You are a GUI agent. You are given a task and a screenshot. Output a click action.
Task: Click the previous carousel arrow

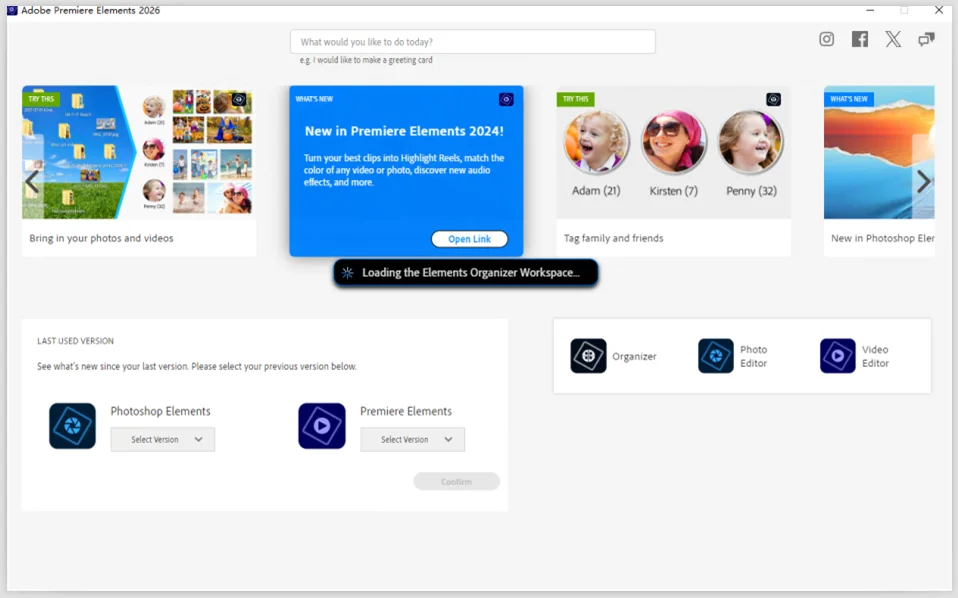pos(32,181)
